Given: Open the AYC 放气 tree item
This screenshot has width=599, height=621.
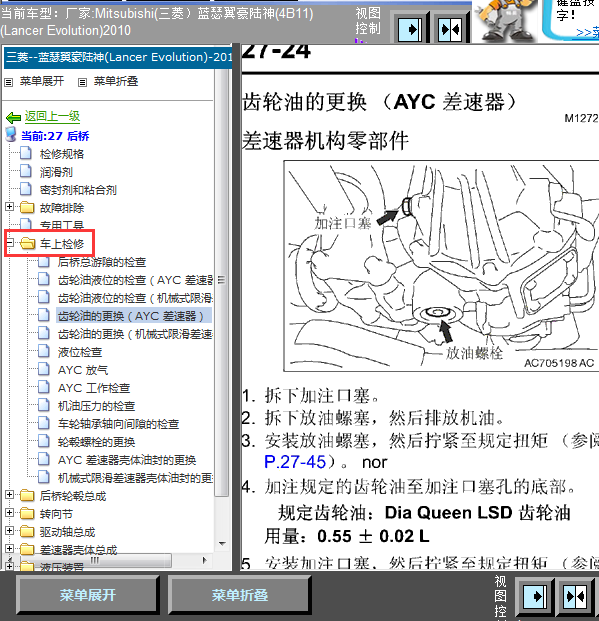Looking at the screenshot, I should coord(83,370).
